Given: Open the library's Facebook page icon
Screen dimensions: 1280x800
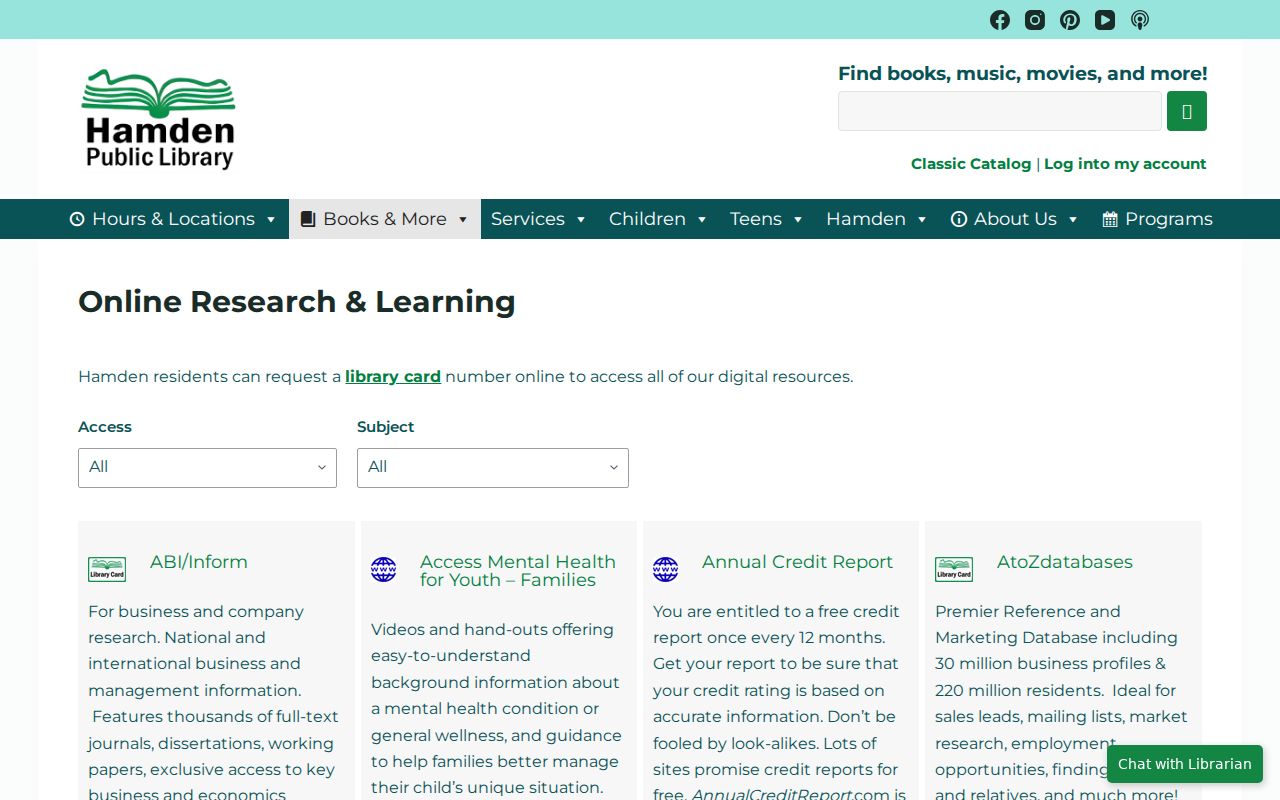Looking at the screenshot, I should click(1000, 20).
